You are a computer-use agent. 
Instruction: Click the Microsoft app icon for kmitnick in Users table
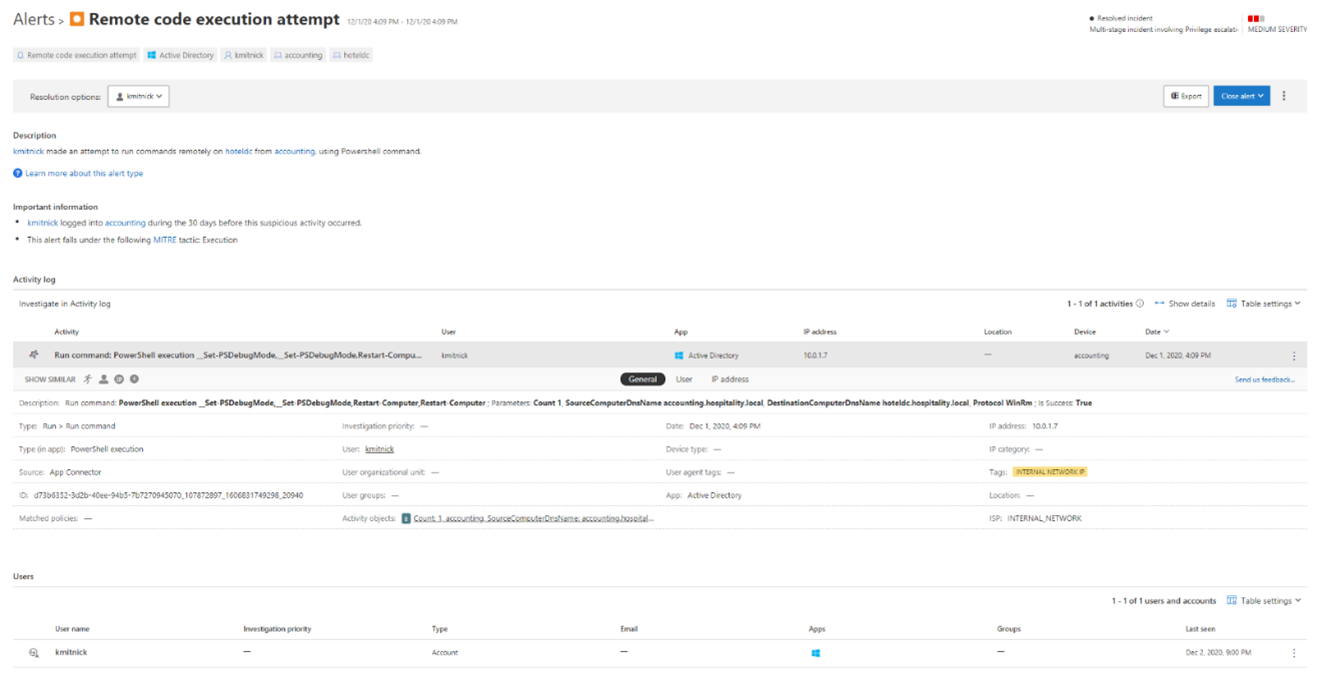pyautogui.click(x=817, y=651)
